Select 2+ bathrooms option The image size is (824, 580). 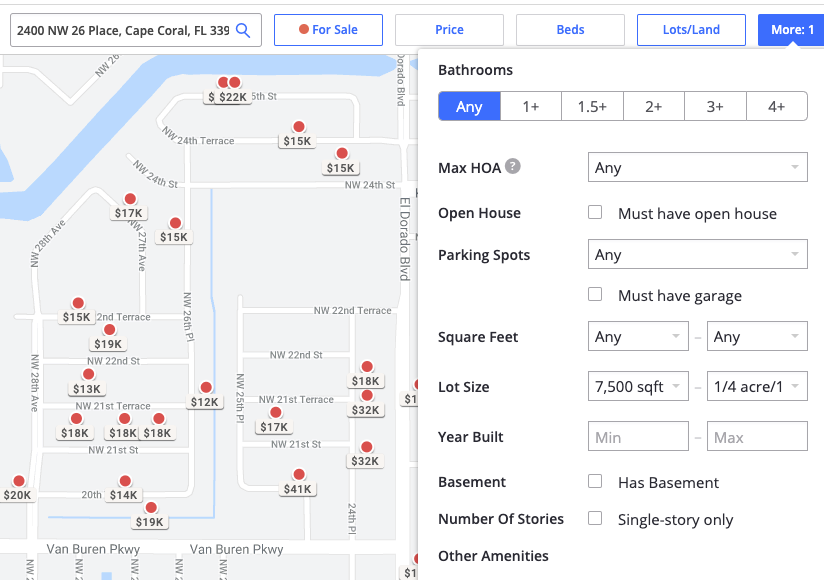pyautogui.click(x=654, y=107)
